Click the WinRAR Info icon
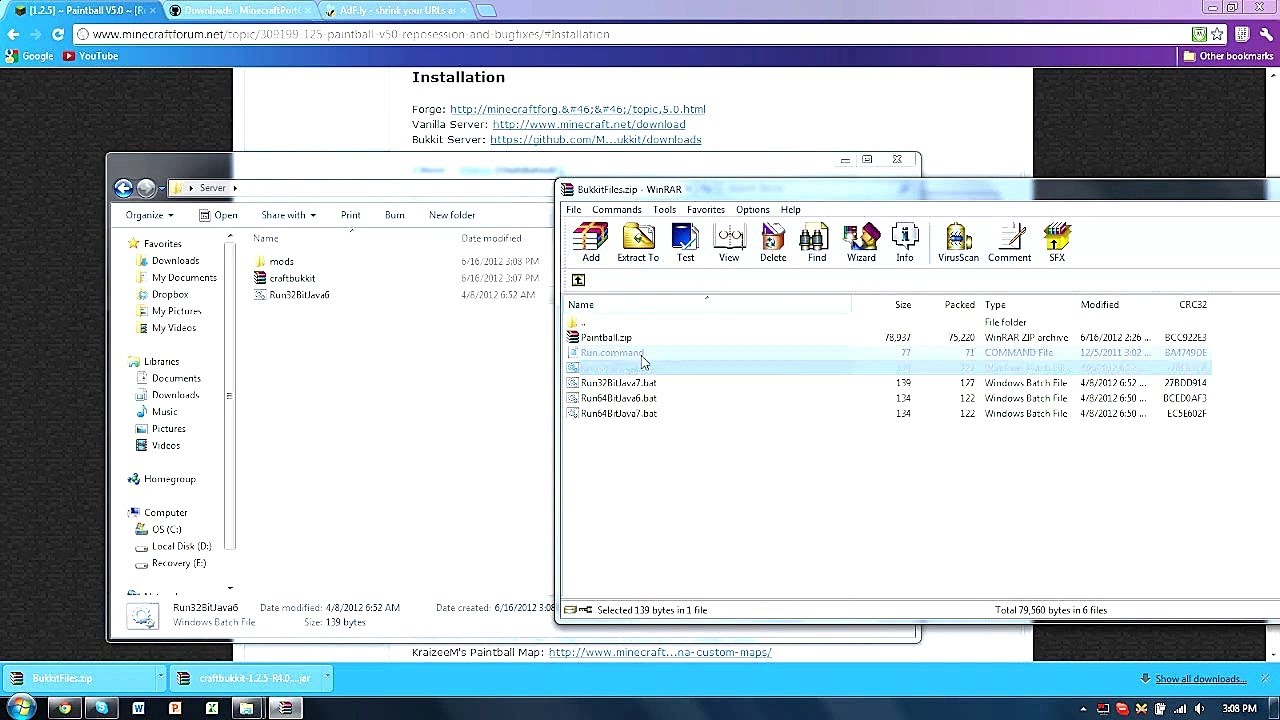Screen dimensions: 1280x720 [x=904, y=243]
